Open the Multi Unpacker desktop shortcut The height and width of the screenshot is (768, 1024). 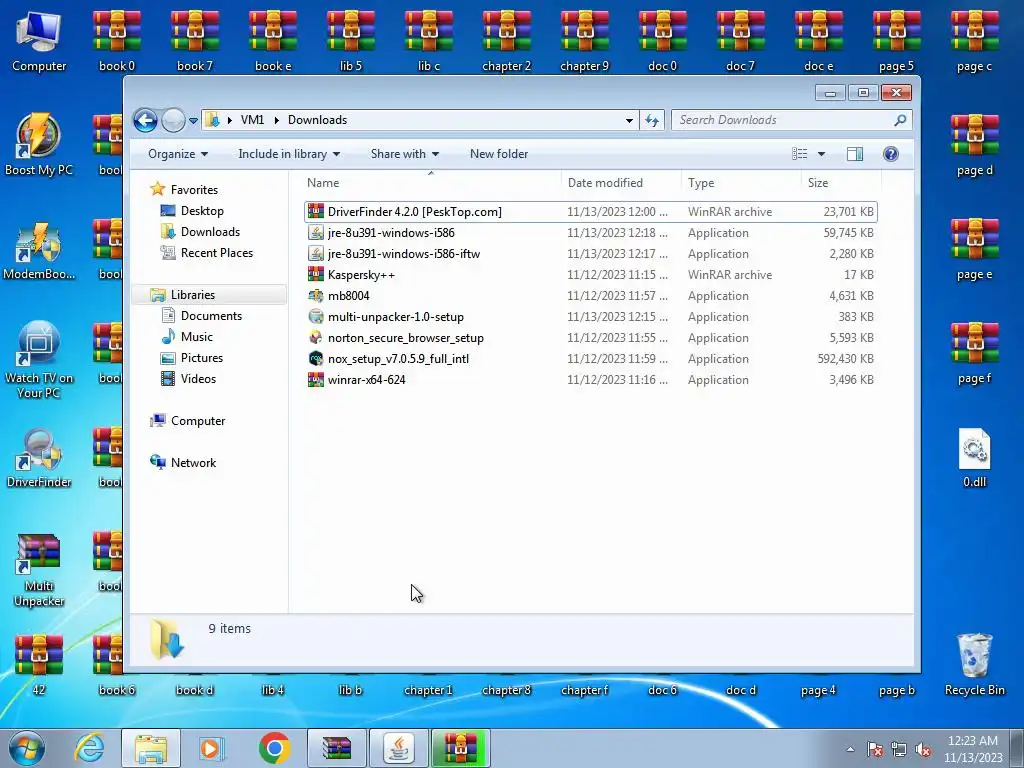(x=39, y=570)
